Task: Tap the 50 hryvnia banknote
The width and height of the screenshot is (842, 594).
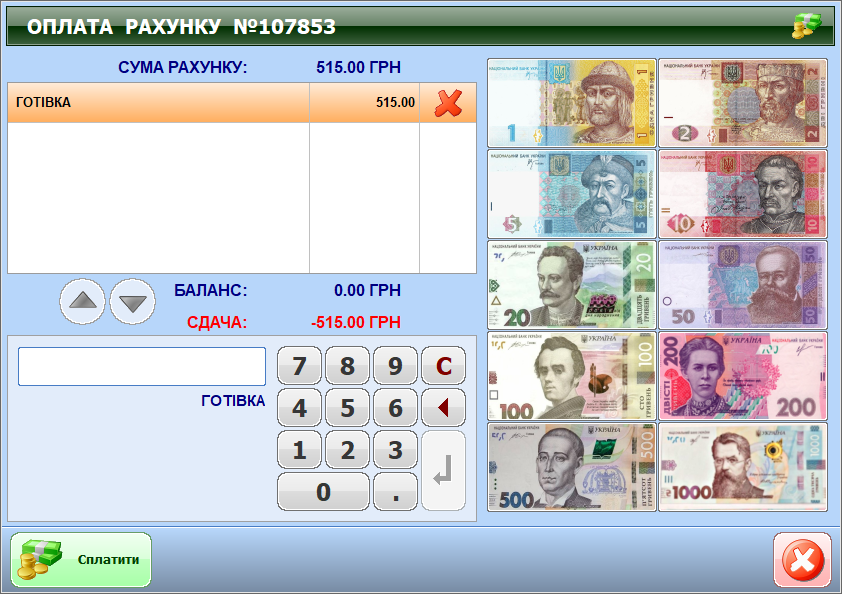Action: click(742, 285)
